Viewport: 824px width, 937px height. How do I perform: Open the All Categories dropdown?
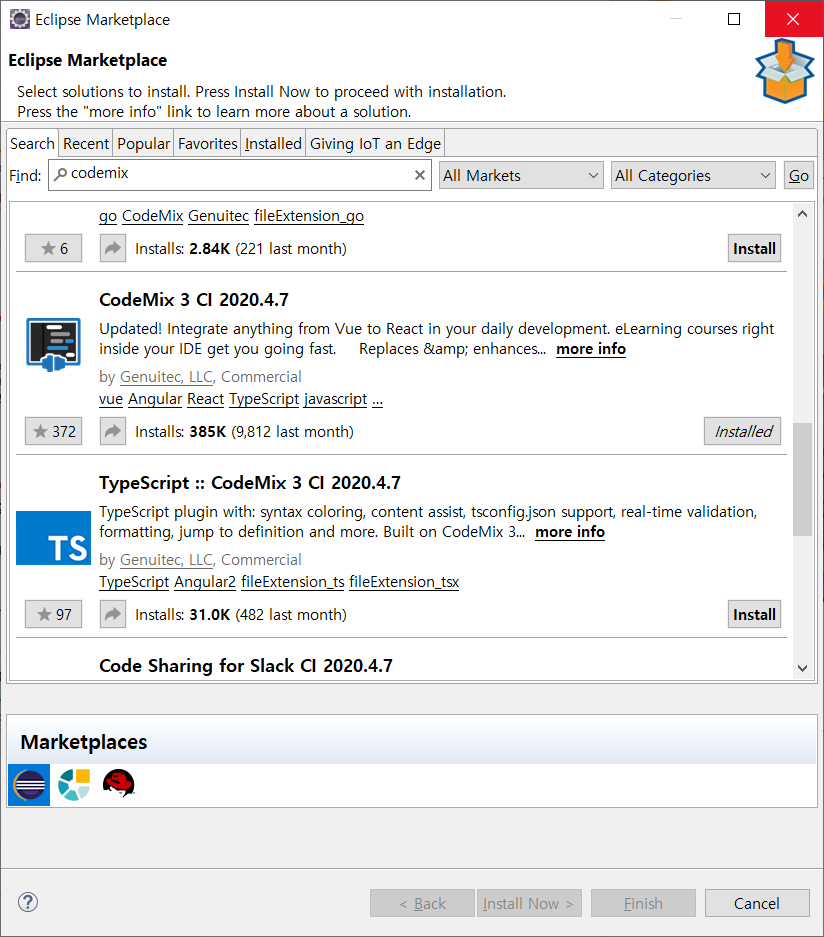[x=693, y=176]
